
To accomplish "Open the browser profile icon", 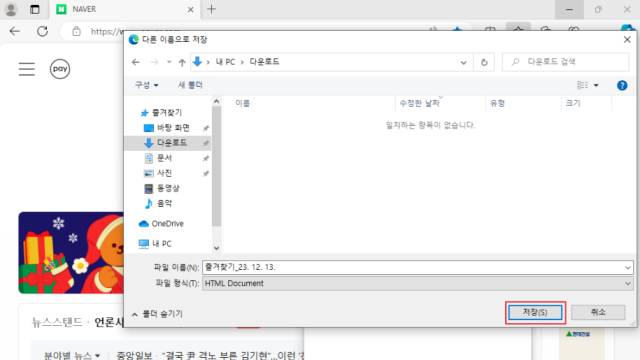I will point(11,9).
